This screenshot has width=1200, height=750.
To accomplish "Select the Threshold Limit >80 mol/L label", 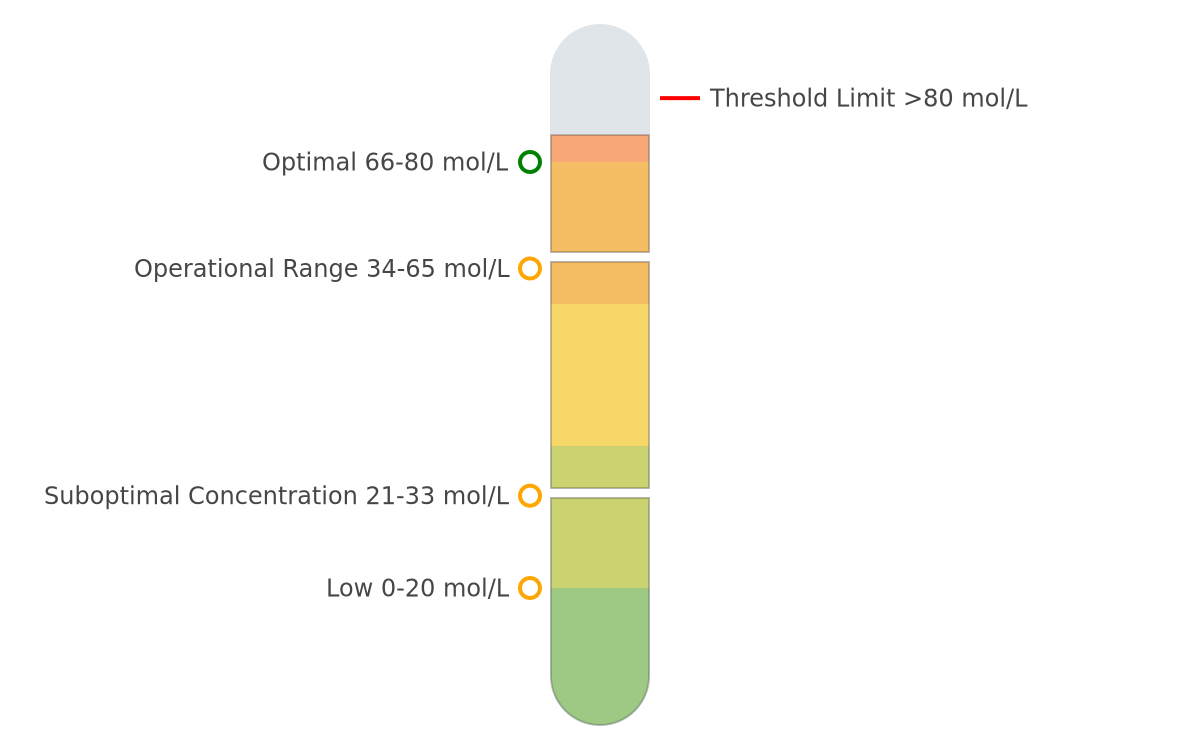I will click(868, 99).
